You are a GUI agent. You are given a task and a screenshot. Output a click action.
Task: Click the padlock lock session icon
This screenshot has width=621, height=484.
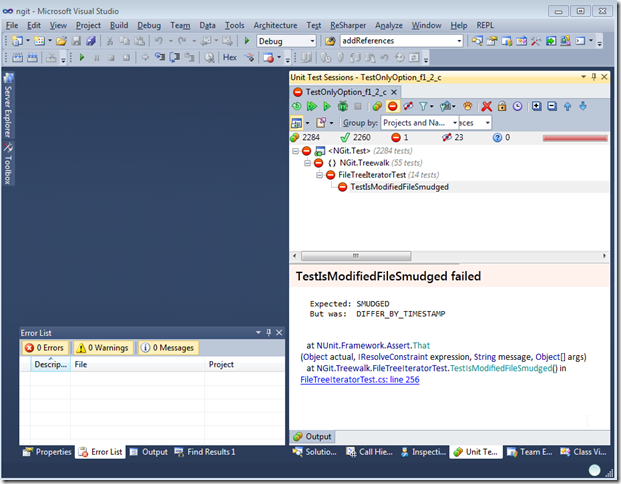(501, 106)
